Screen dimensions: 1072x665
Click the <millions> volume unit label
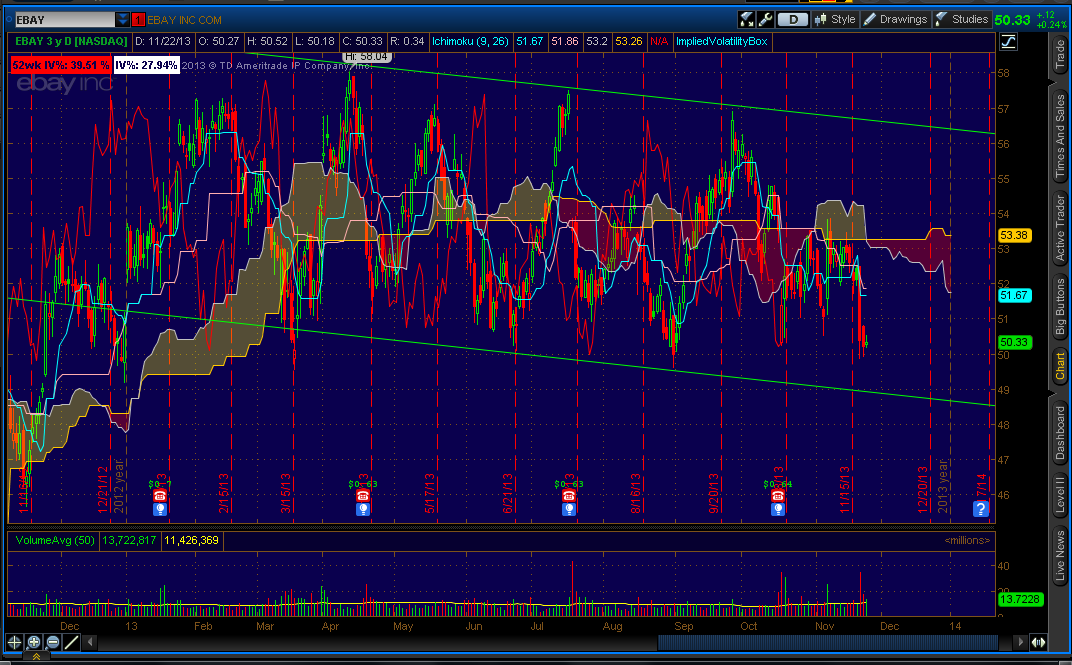(967, 540)
